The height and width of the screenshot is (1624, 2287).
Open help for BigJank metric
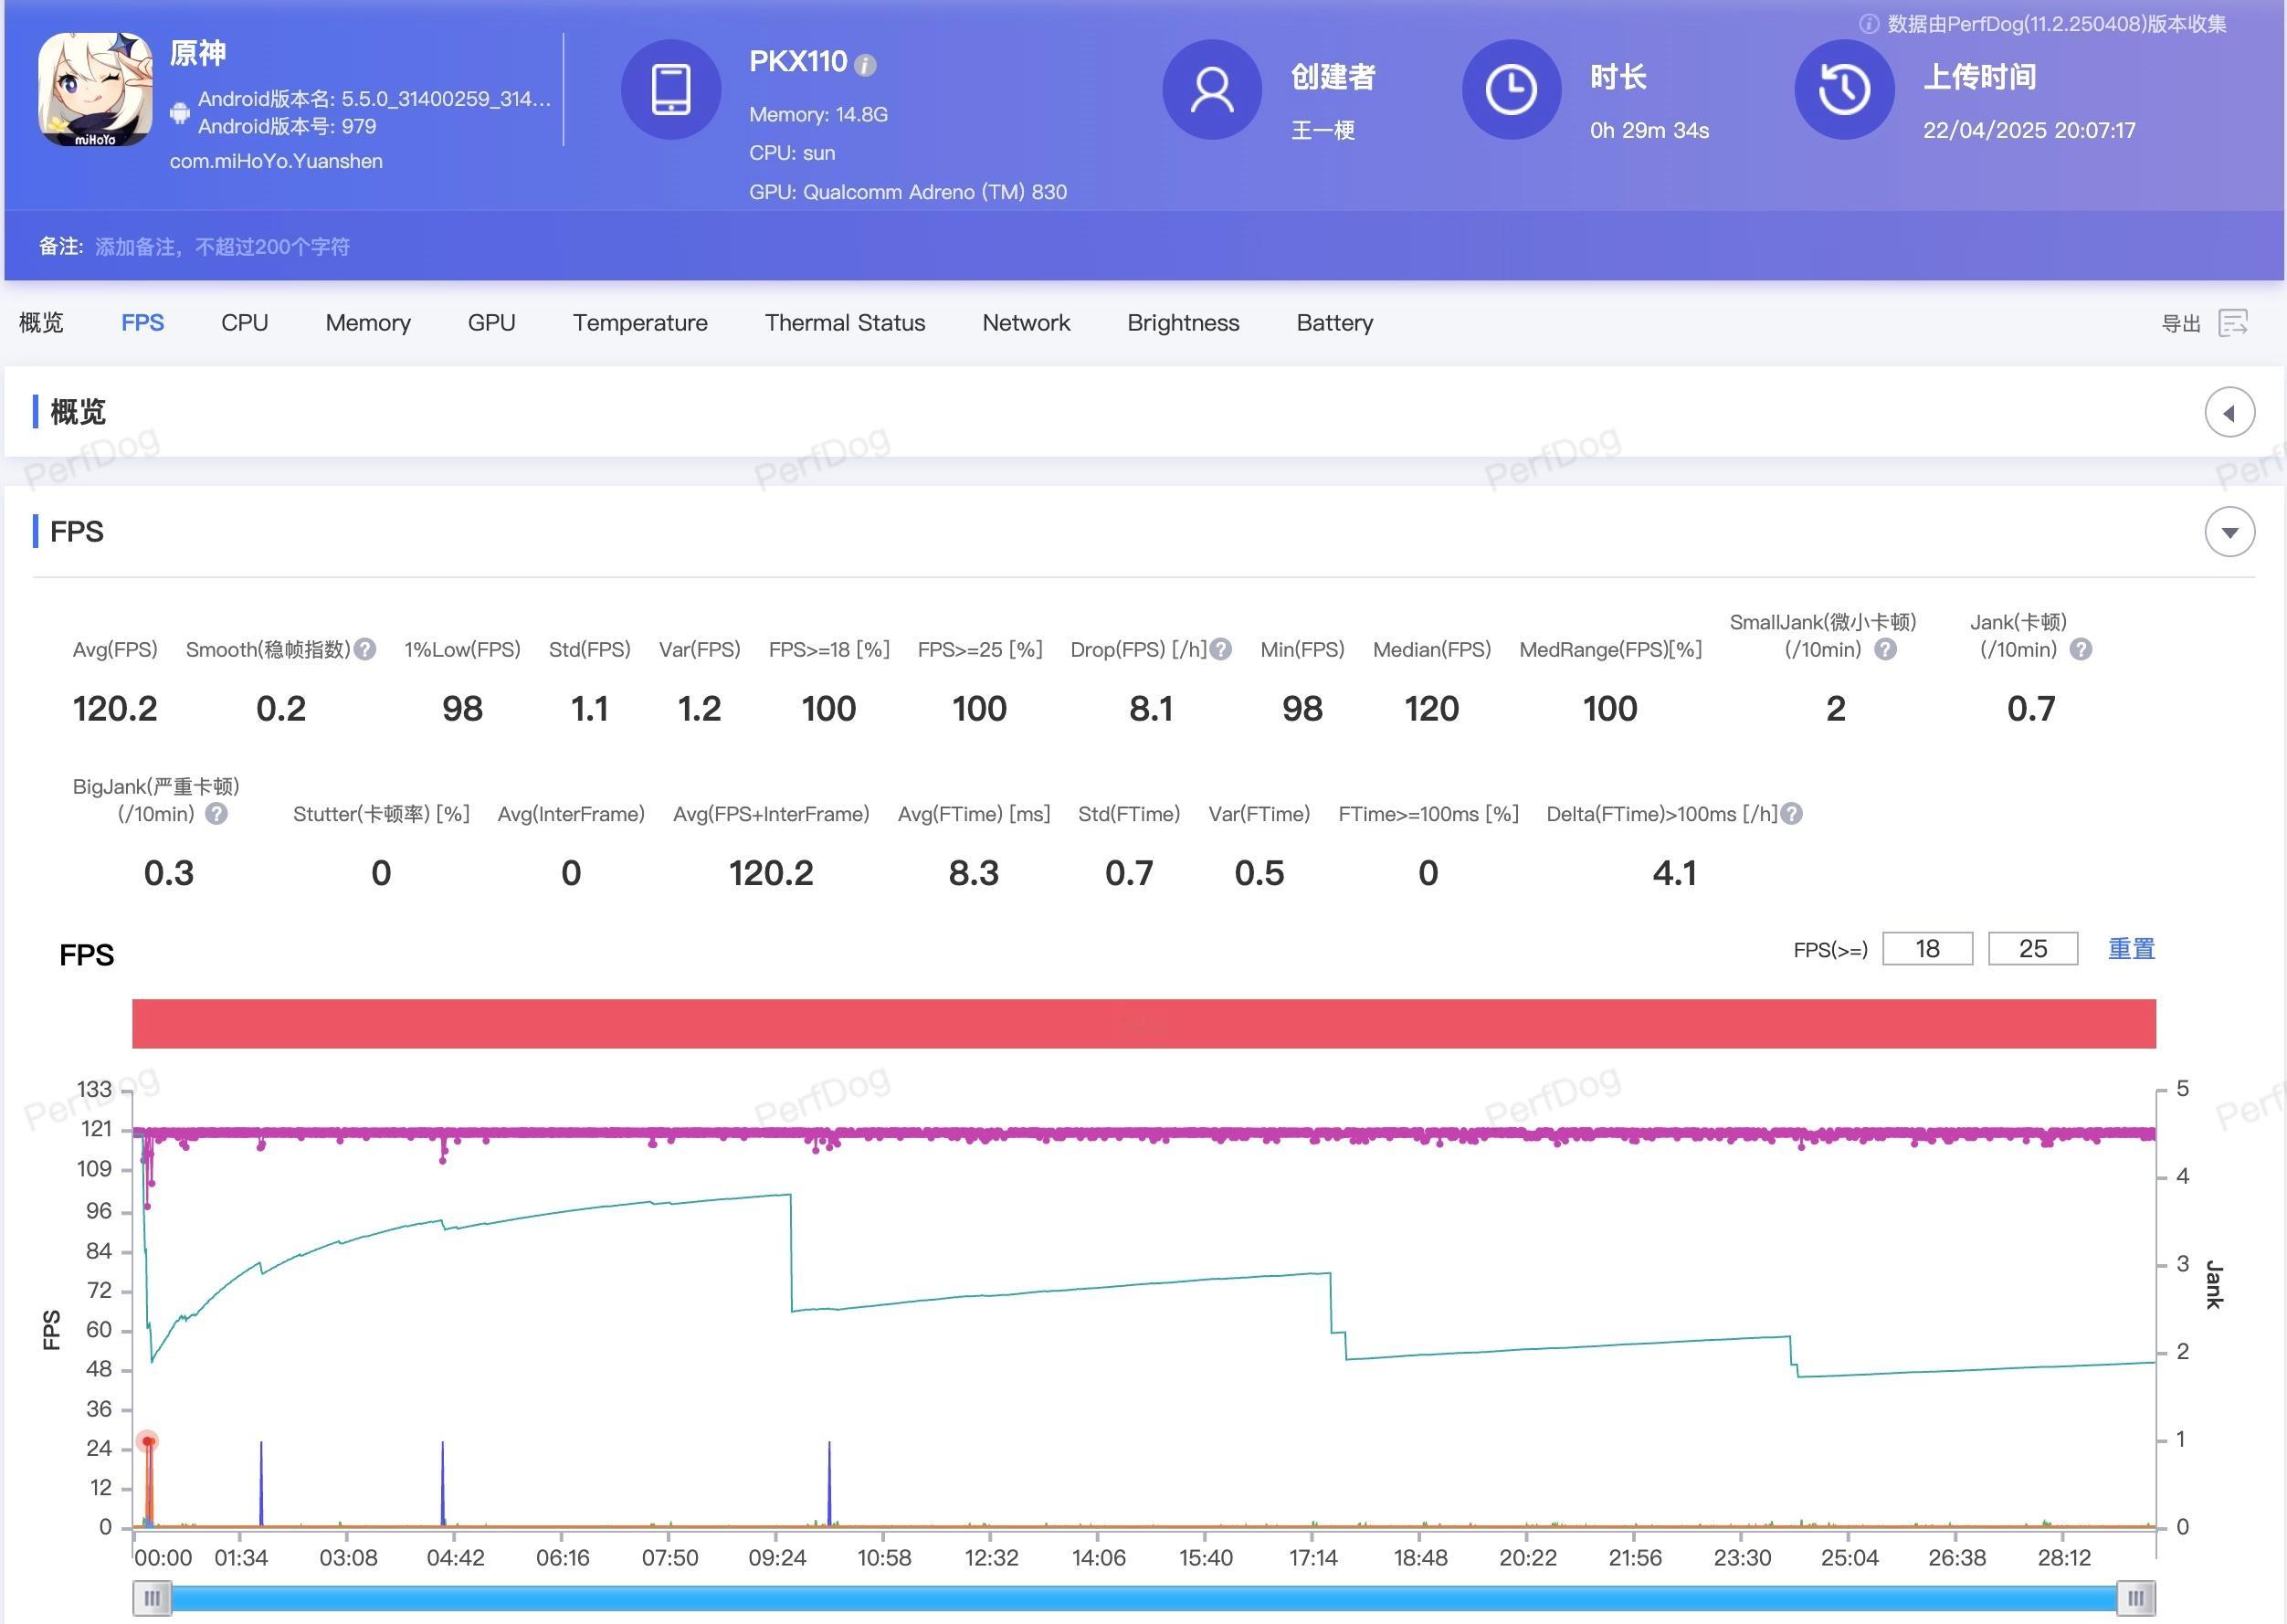[216, 813]
